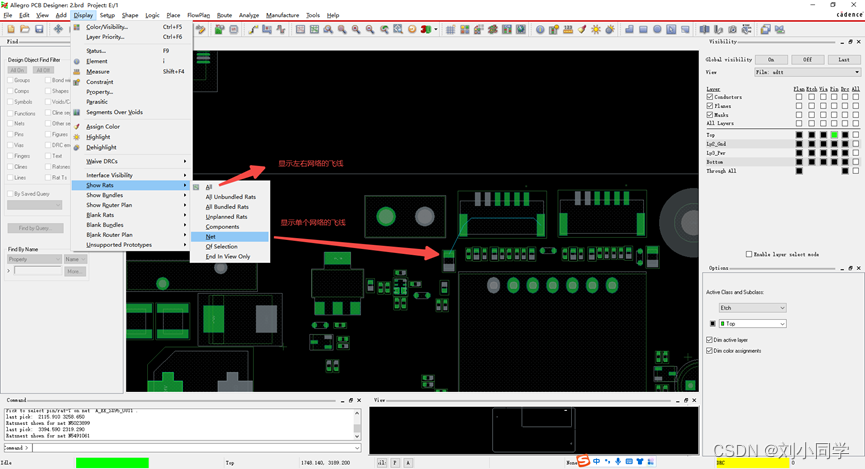Click the new blank file toolbar icon
This screenshot has width=865, height=469.
point(9,29)
